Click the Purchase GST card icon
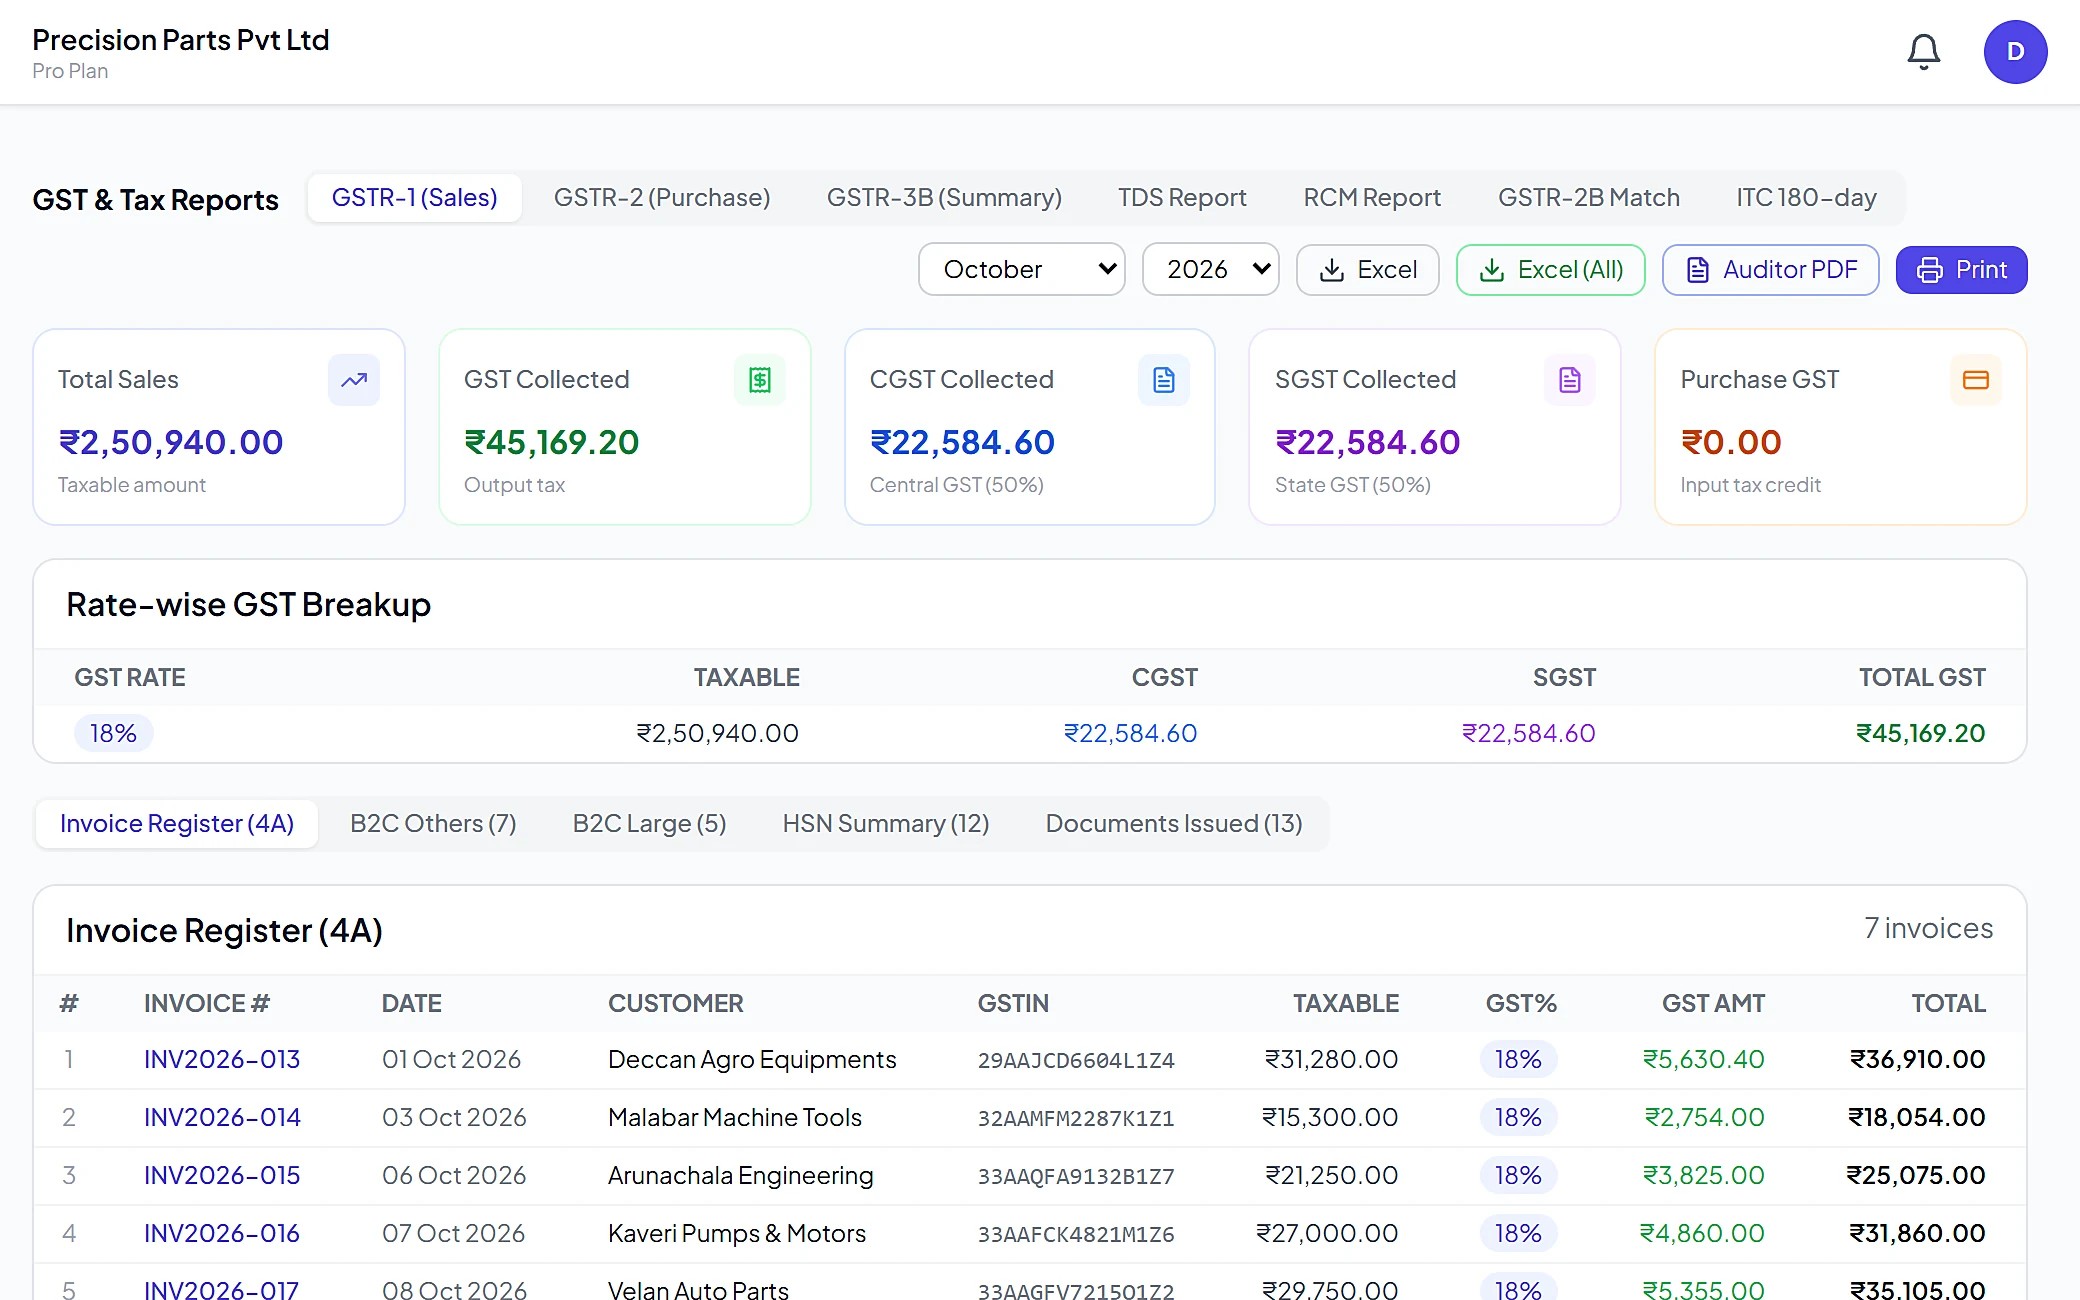 1976,380
